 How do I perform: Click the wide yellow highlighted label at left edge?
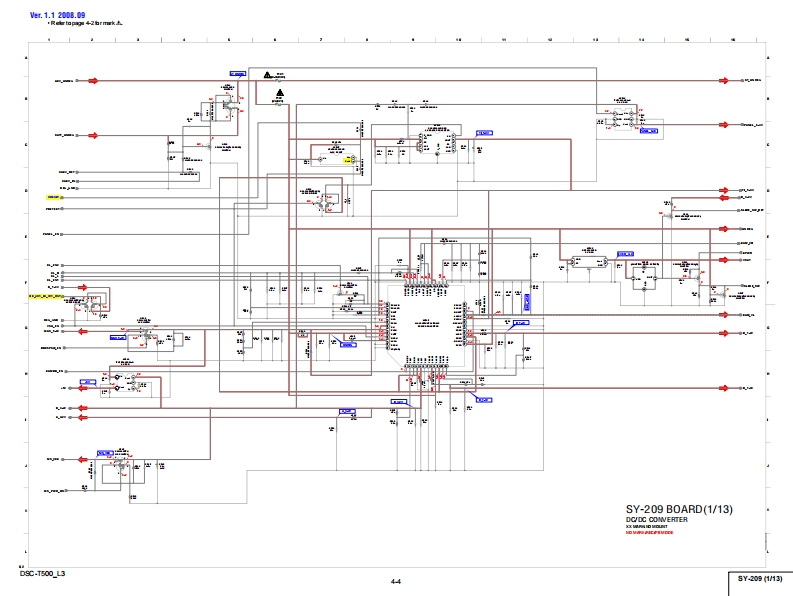[x=46, y=297]
